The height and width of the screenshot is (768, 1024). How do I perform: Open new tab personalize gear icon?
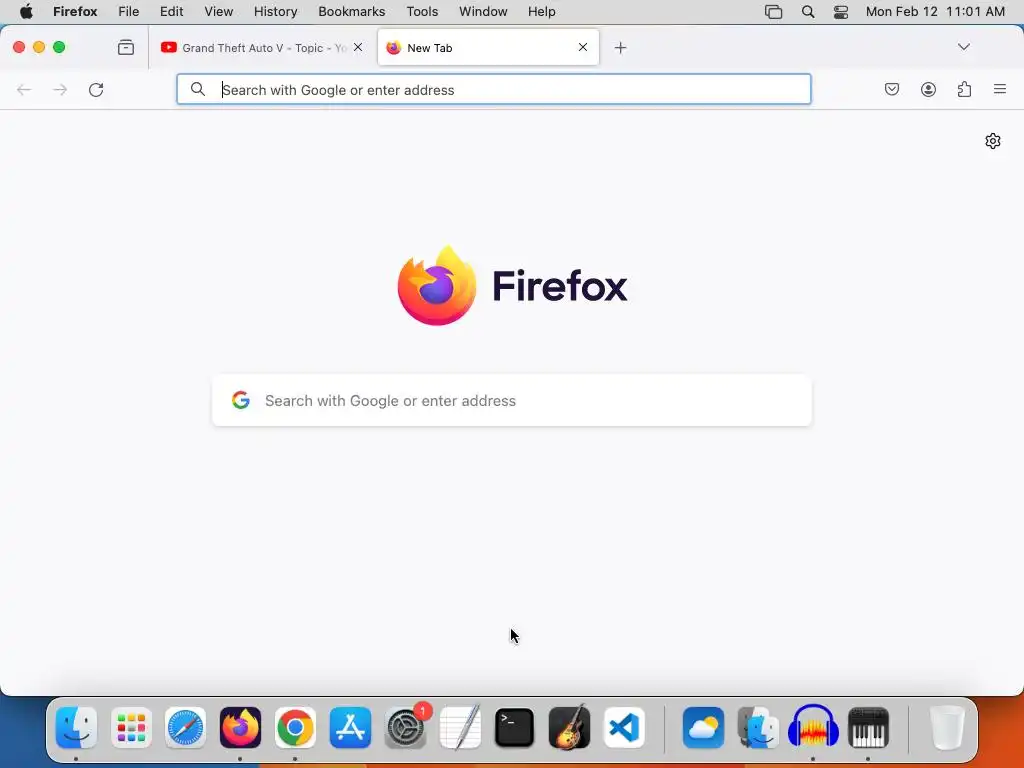993,141
